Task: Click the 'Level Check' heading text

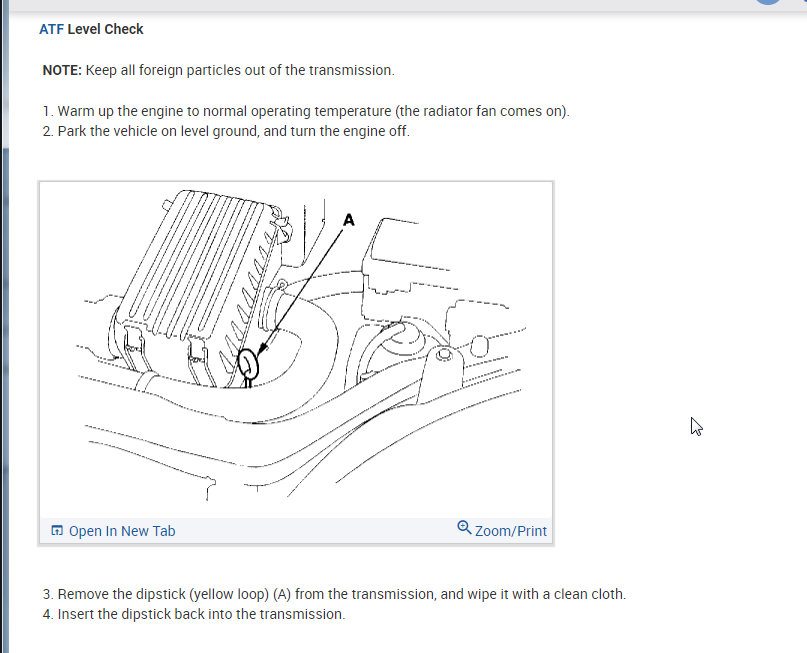Action: (x=106, y=29)
